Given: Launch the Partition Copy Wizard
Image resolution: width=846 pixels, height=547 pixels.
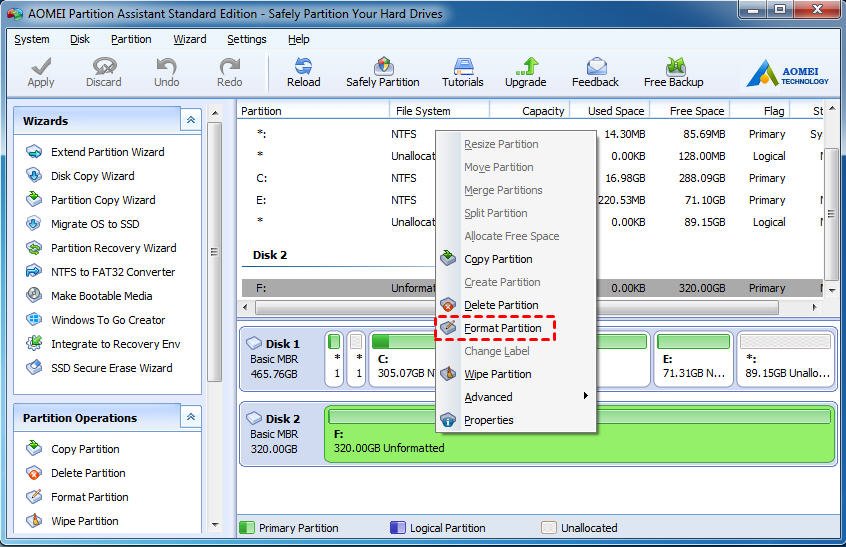Looking at the screenshot, I should pyautogui.click(x=103, y=200).
